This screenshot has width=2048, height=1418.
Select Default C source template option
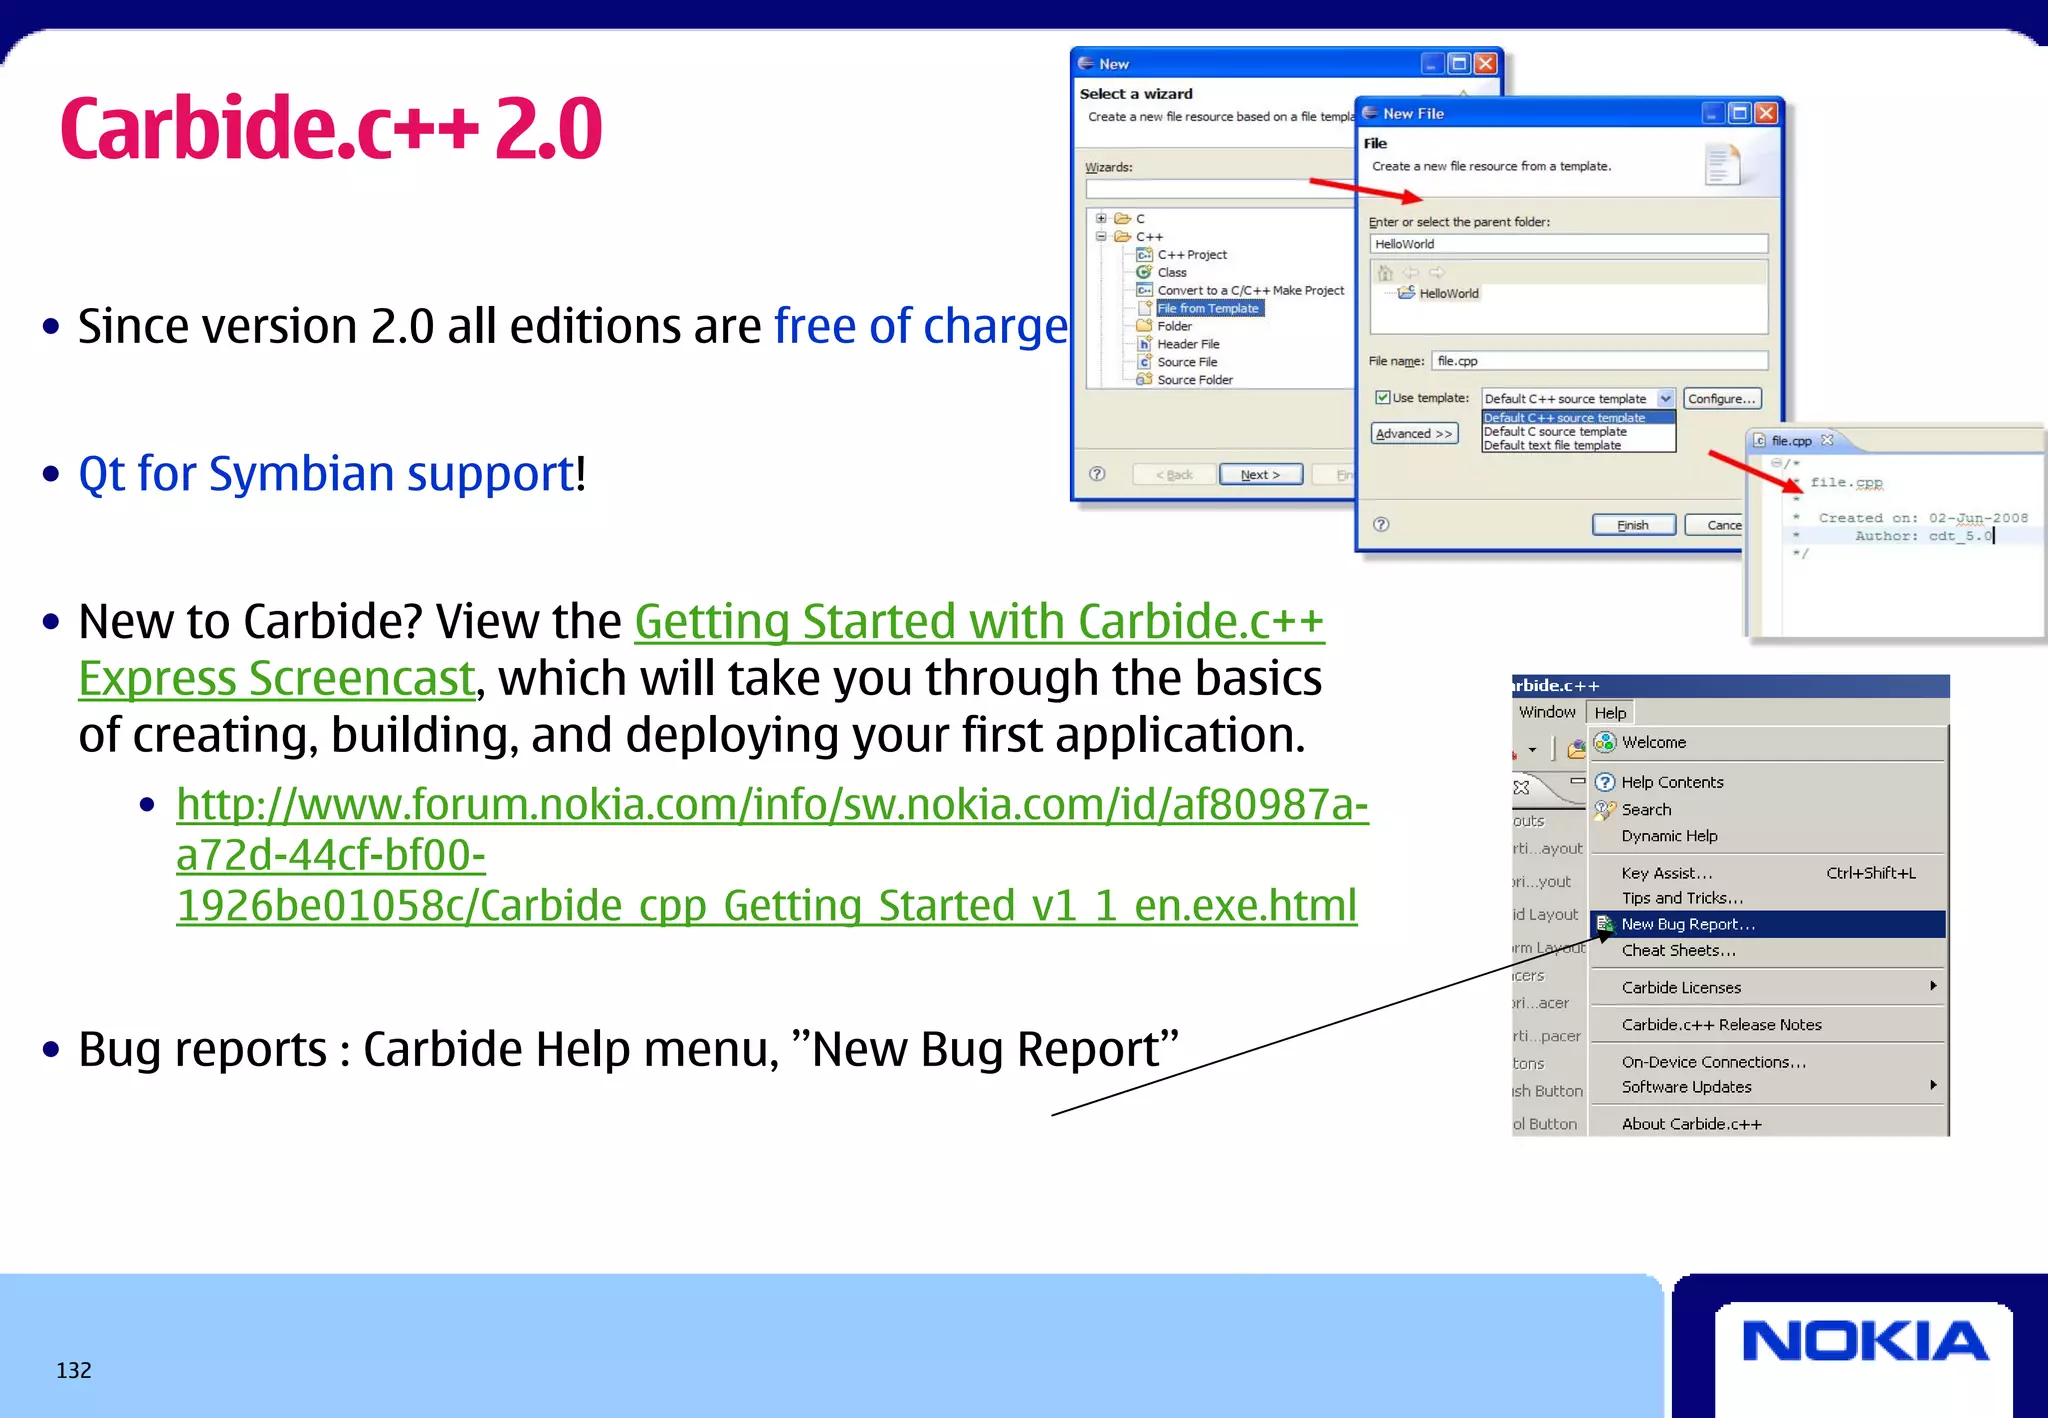coord(1578,432)
